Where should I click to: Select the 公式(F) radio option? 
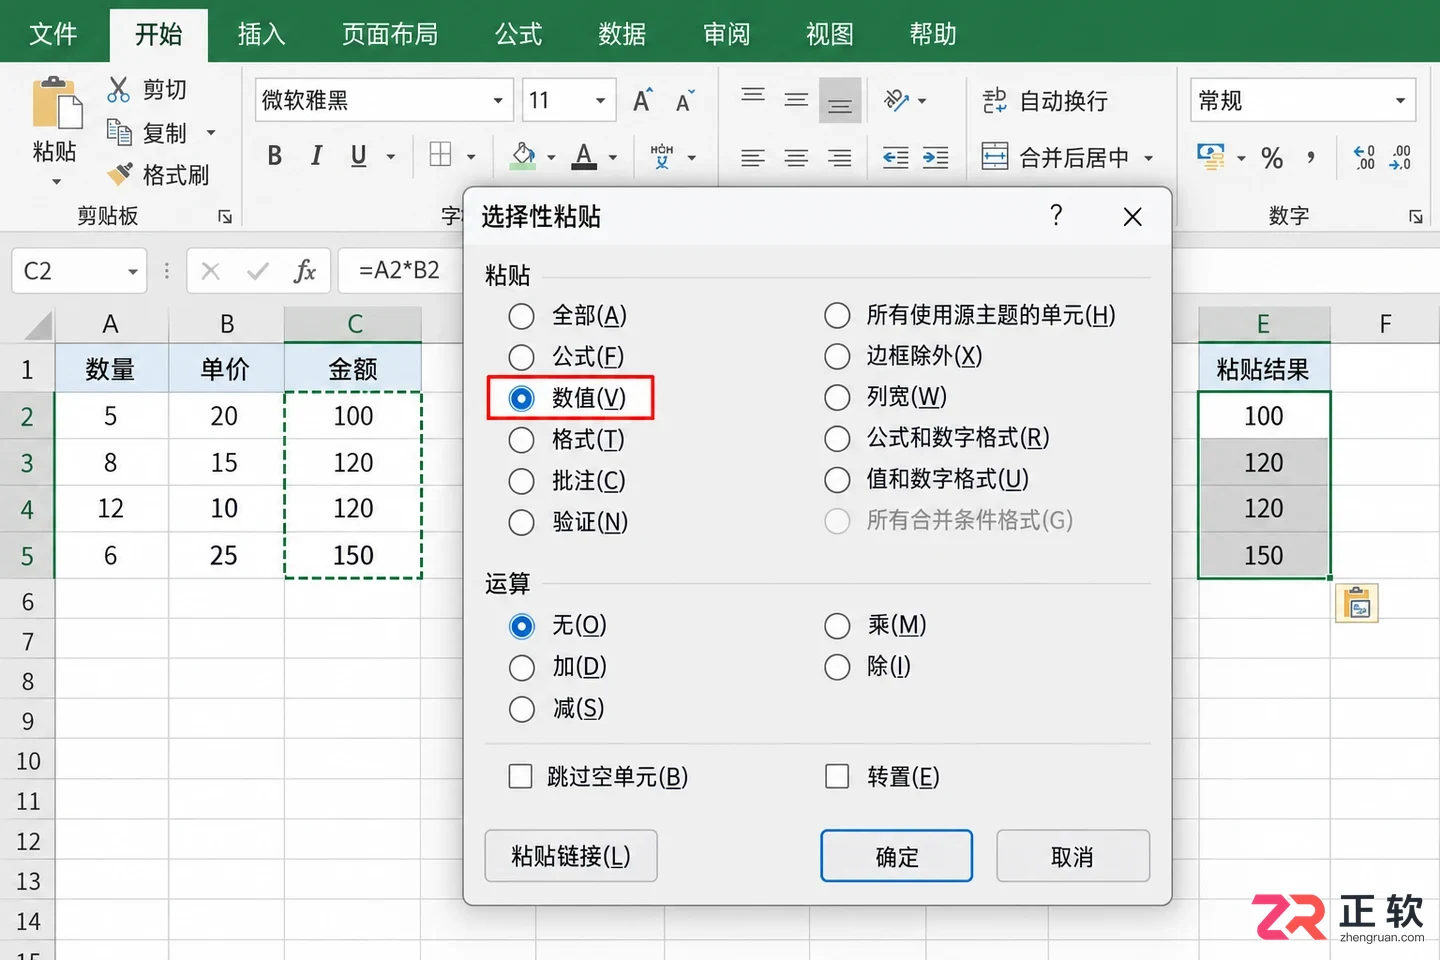(x=521, y=357)
